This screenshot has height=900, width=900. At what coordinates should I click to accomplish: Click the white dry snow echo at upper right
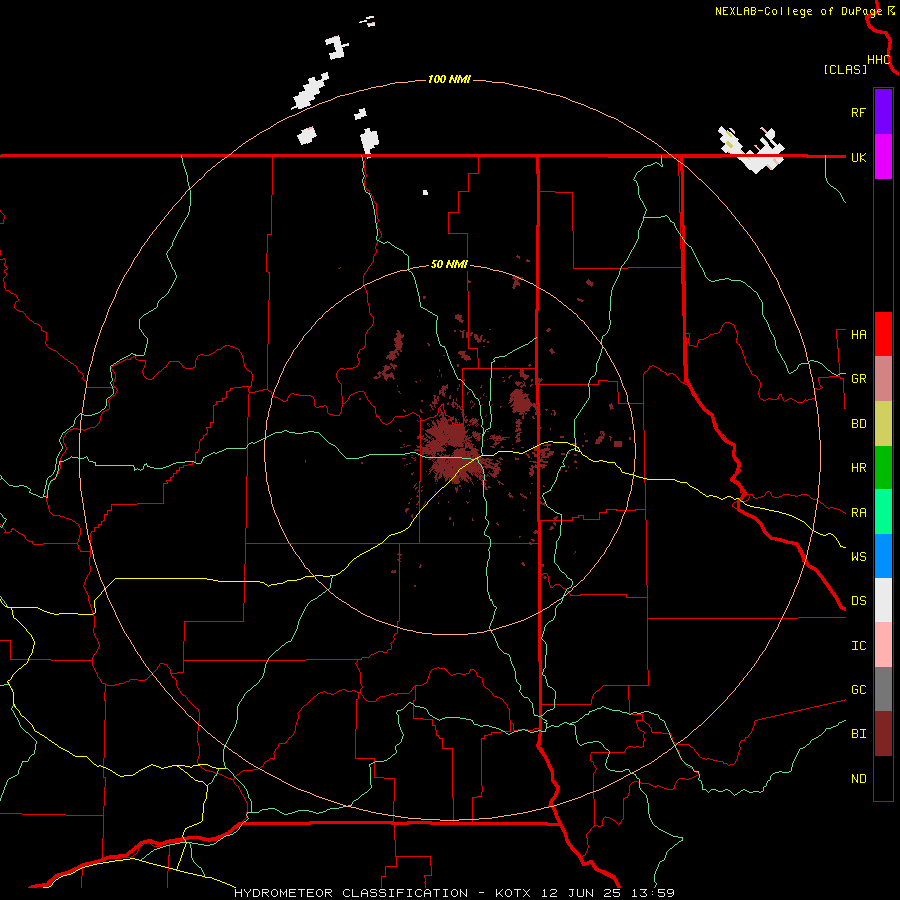pyautogui.click(x=751, y=149)
